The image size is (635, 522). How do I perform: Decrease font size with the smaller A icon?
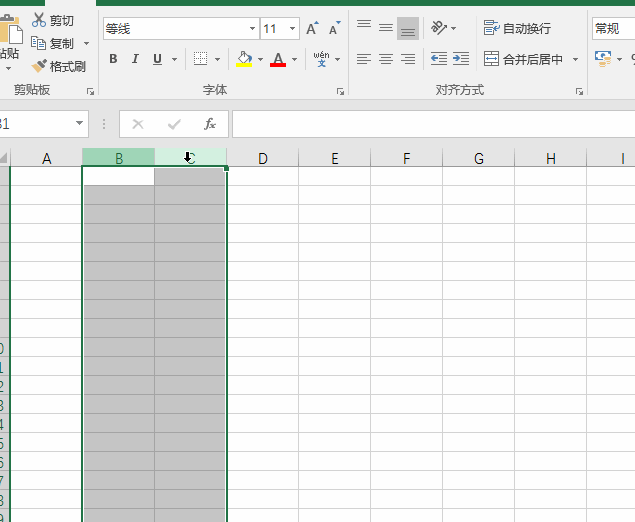332,29
